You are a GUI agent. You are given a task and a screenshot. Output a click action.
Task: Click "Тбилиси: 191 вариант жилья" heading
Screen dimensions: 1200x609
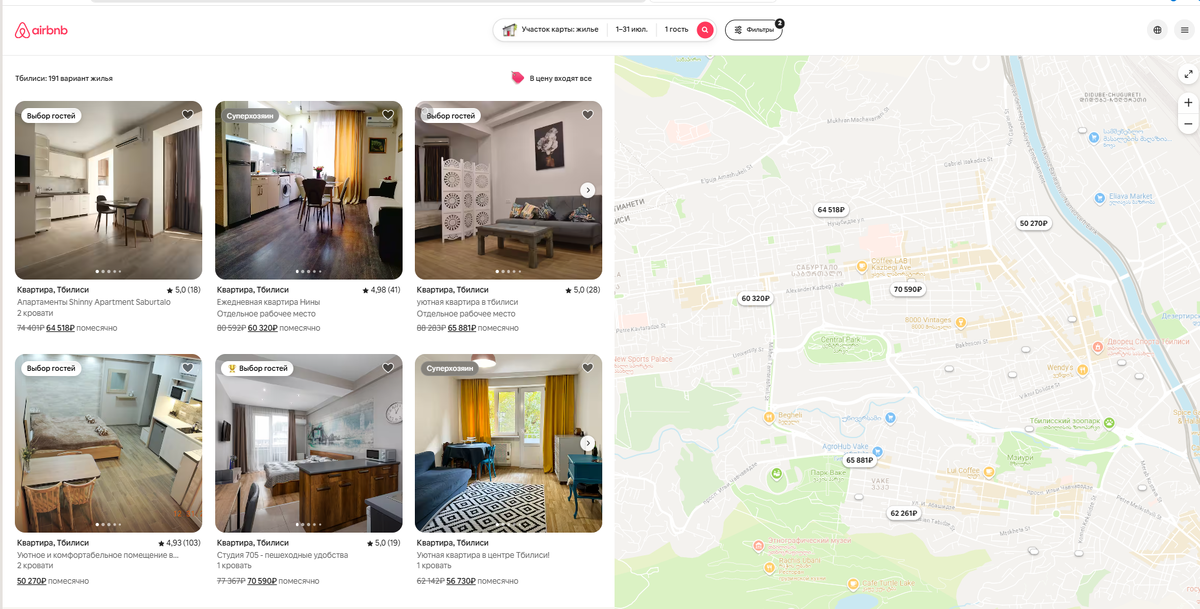pyautogui.click(x=64, y=78)
